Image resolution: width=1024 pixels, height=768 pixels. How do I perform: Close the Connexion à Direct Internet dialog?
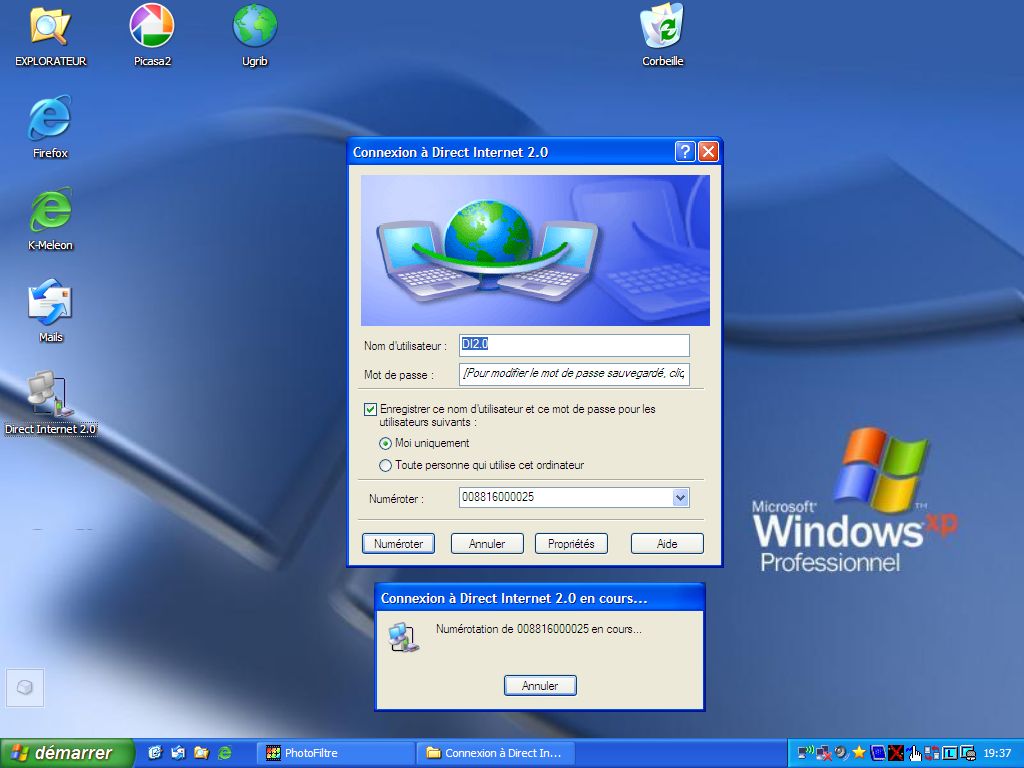tap(708, 152)
